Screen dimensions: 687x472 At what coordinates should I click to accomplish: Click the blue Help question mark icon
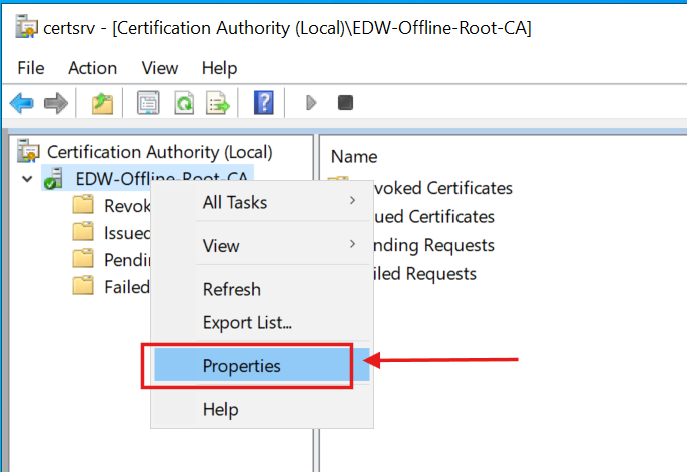(x=264, y=103)
